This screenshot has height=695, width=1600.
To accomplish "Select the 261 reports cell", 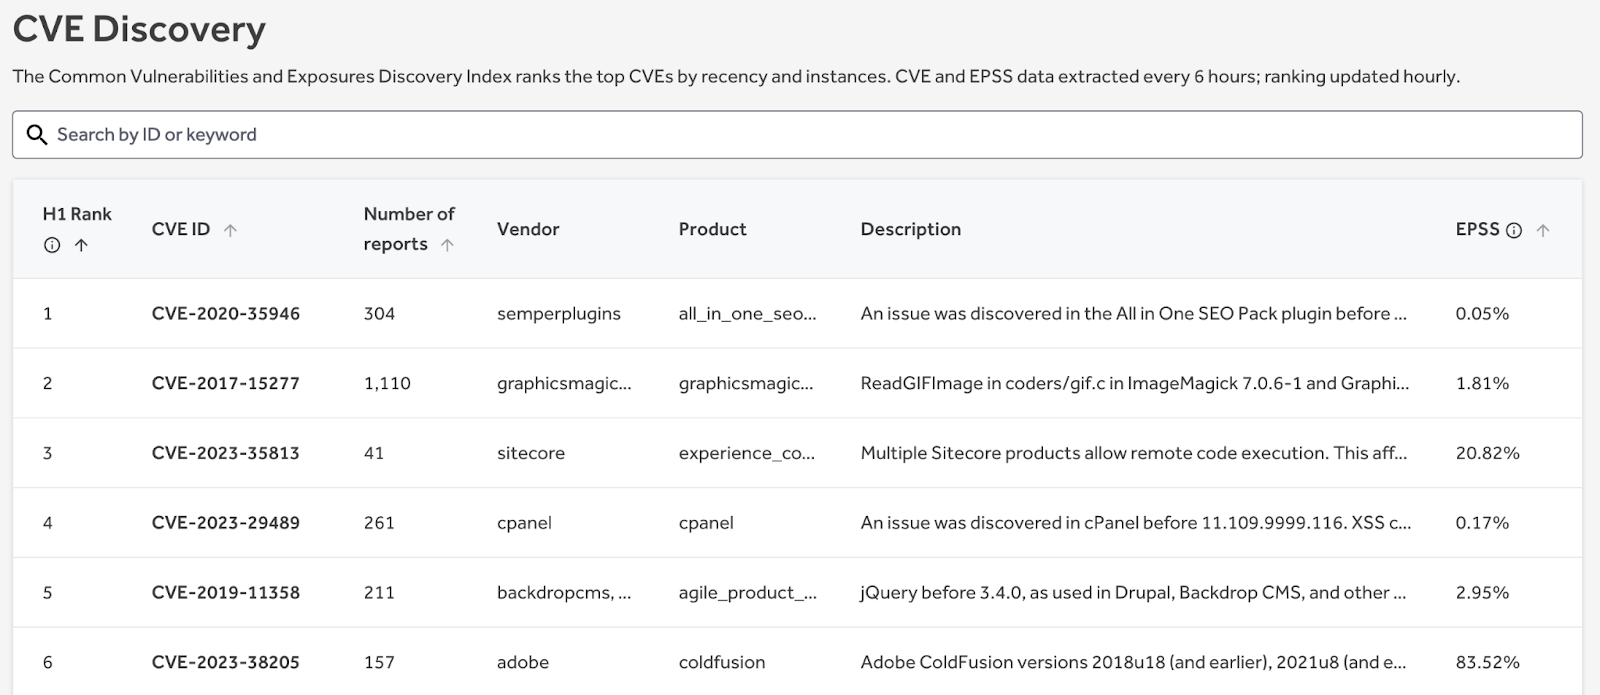I will (379, 523).
